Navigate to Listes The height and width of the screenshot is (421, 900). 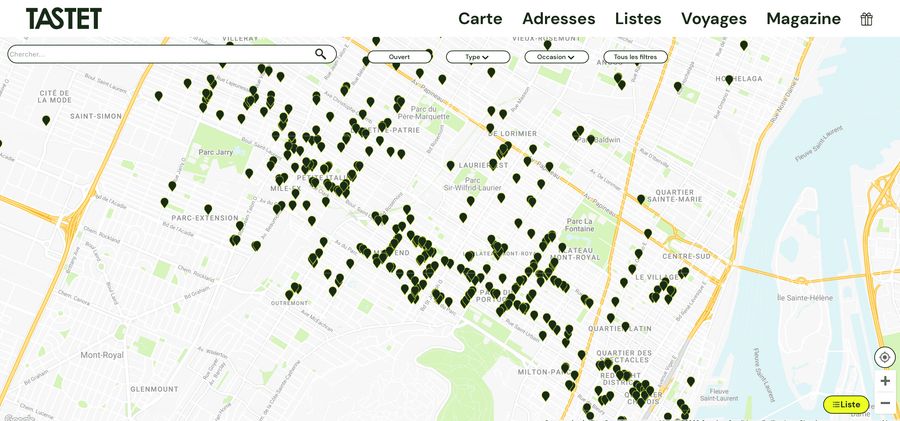click(x=638, y=19)
